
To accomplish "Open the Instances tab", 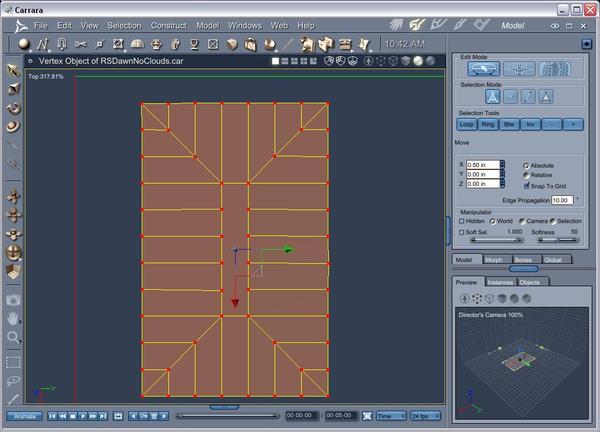I will 500,282.
